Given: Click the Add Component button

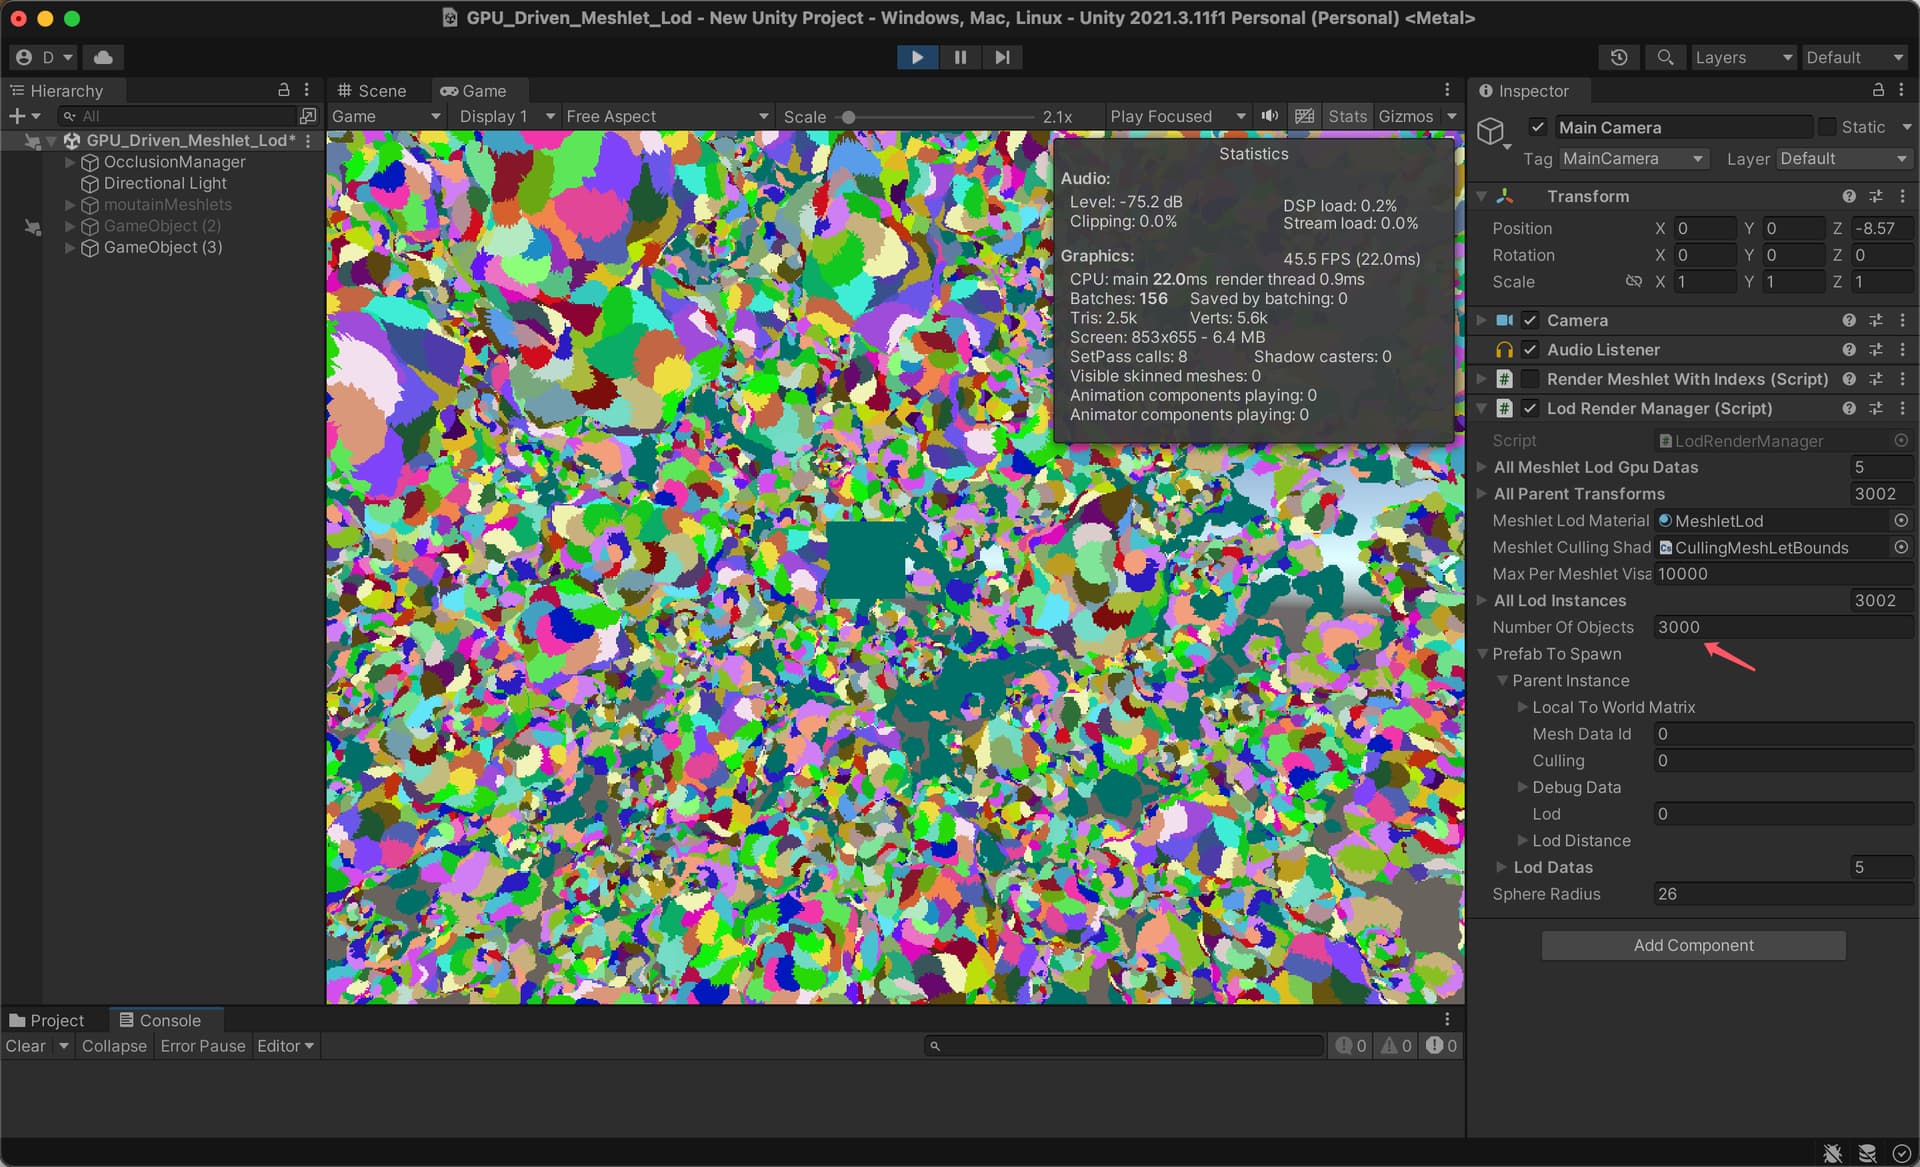Looking at the screenshot, I should click(x=1693, y=945).
